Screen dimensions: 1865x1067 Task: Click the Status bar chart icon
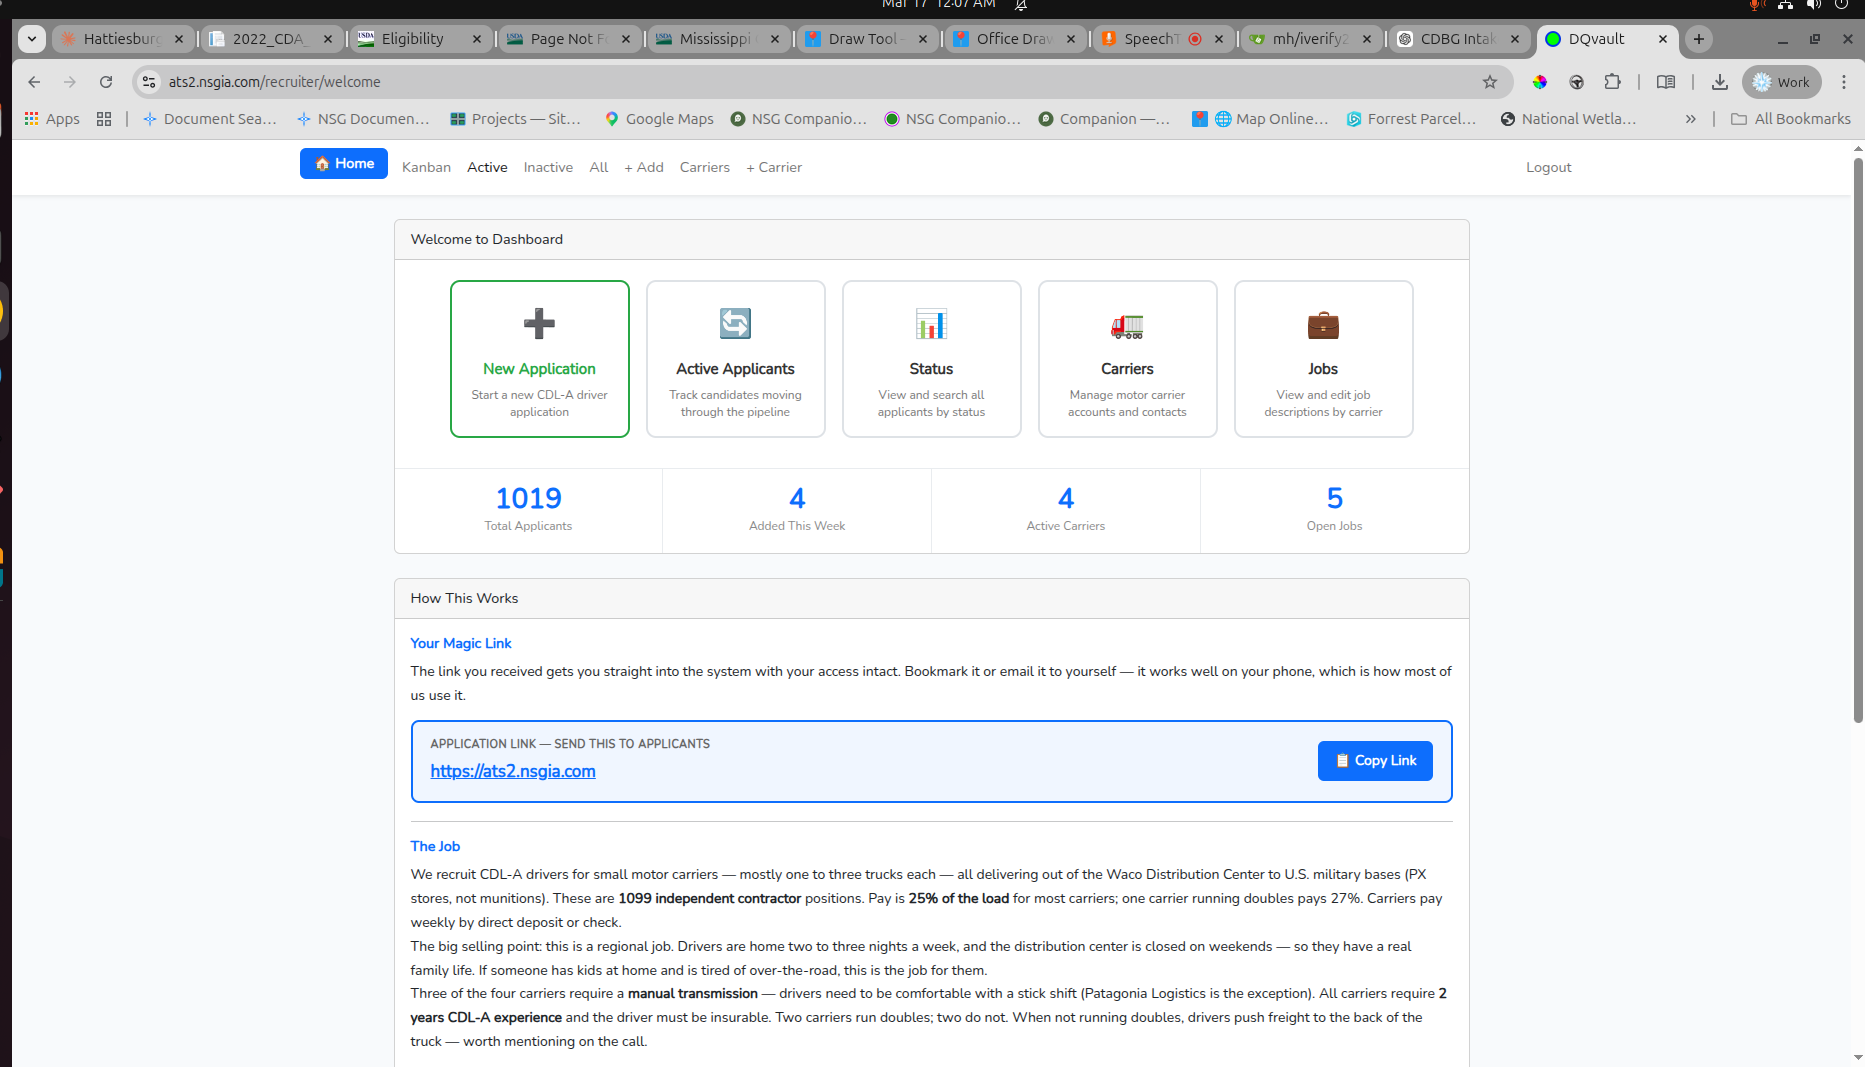click(931, 324)
